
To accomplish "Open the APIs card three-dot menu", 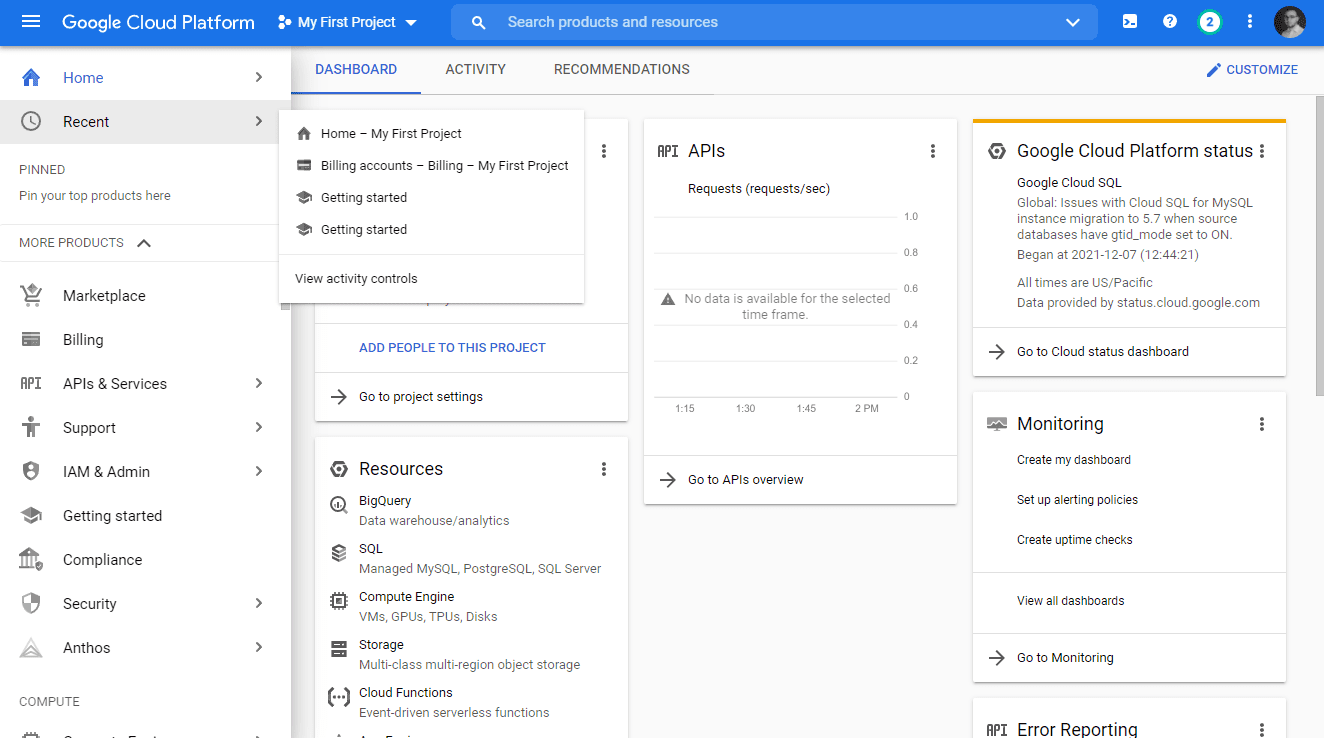I will (x=933, y=151).
